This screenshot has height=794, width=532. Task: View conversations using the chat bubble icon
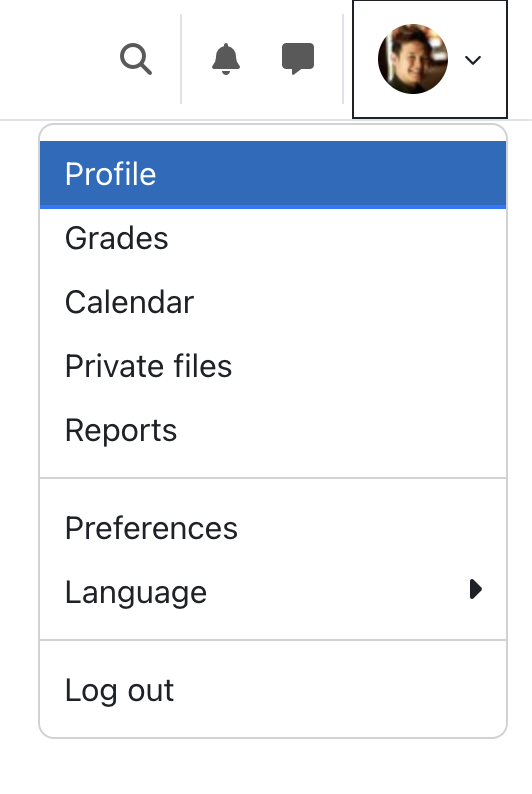pyautogui.click(x=298, y=59)
